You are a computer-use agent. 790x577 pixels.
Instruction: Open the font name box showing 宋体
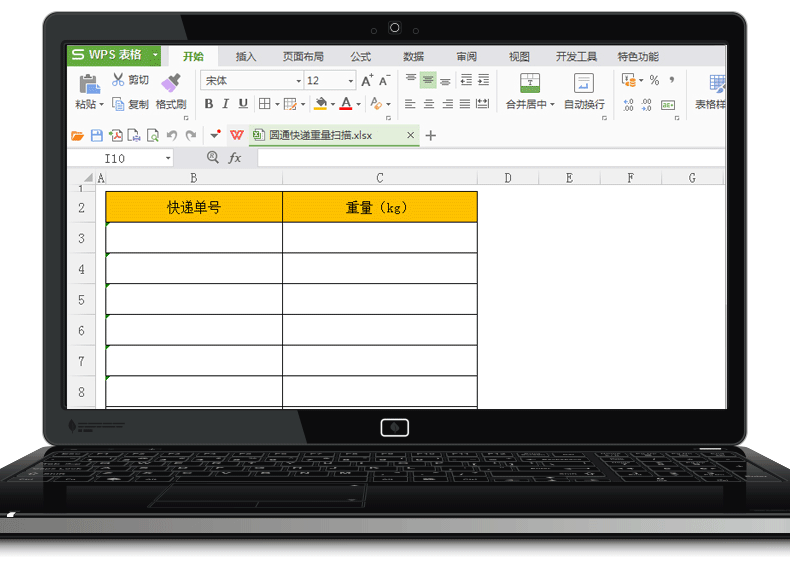pos(252,81)
